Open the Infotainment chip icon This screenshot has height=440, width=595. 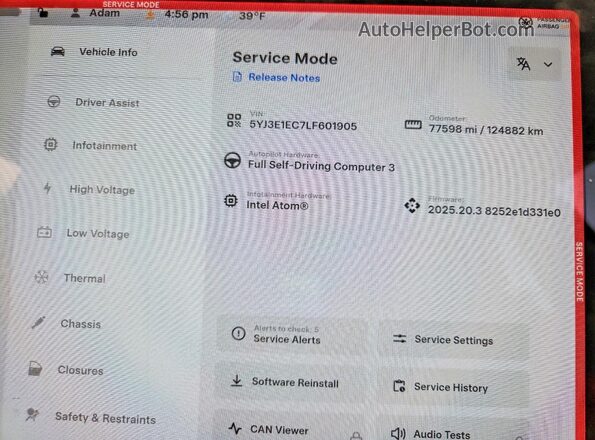click(50, 145)
